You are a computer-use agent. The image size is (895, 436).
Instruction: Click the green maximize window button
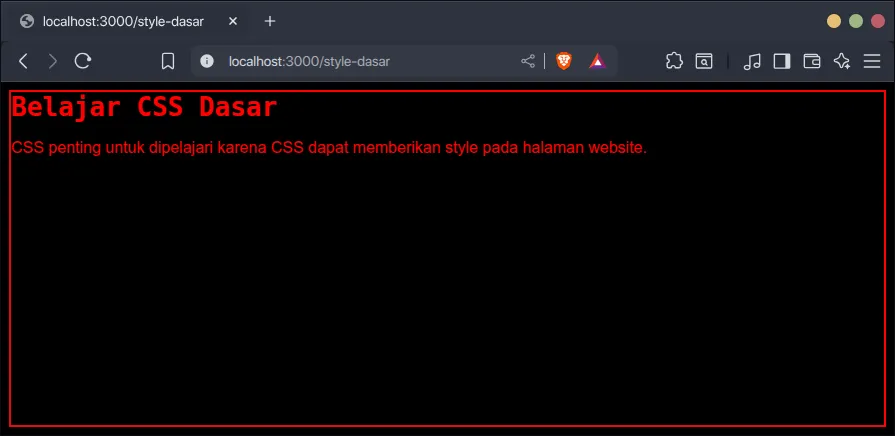point(856,21)
